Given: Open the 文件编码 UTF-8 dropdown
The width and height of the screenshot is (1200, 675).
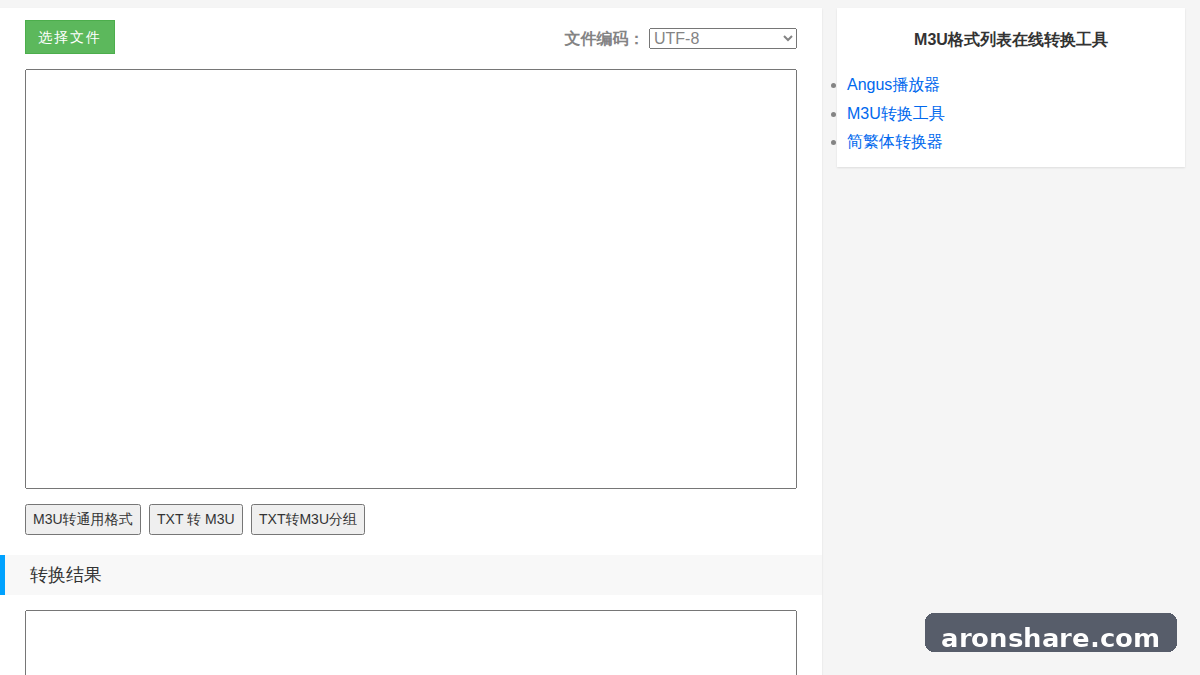Looking at the screenshot, I should 723,38.
